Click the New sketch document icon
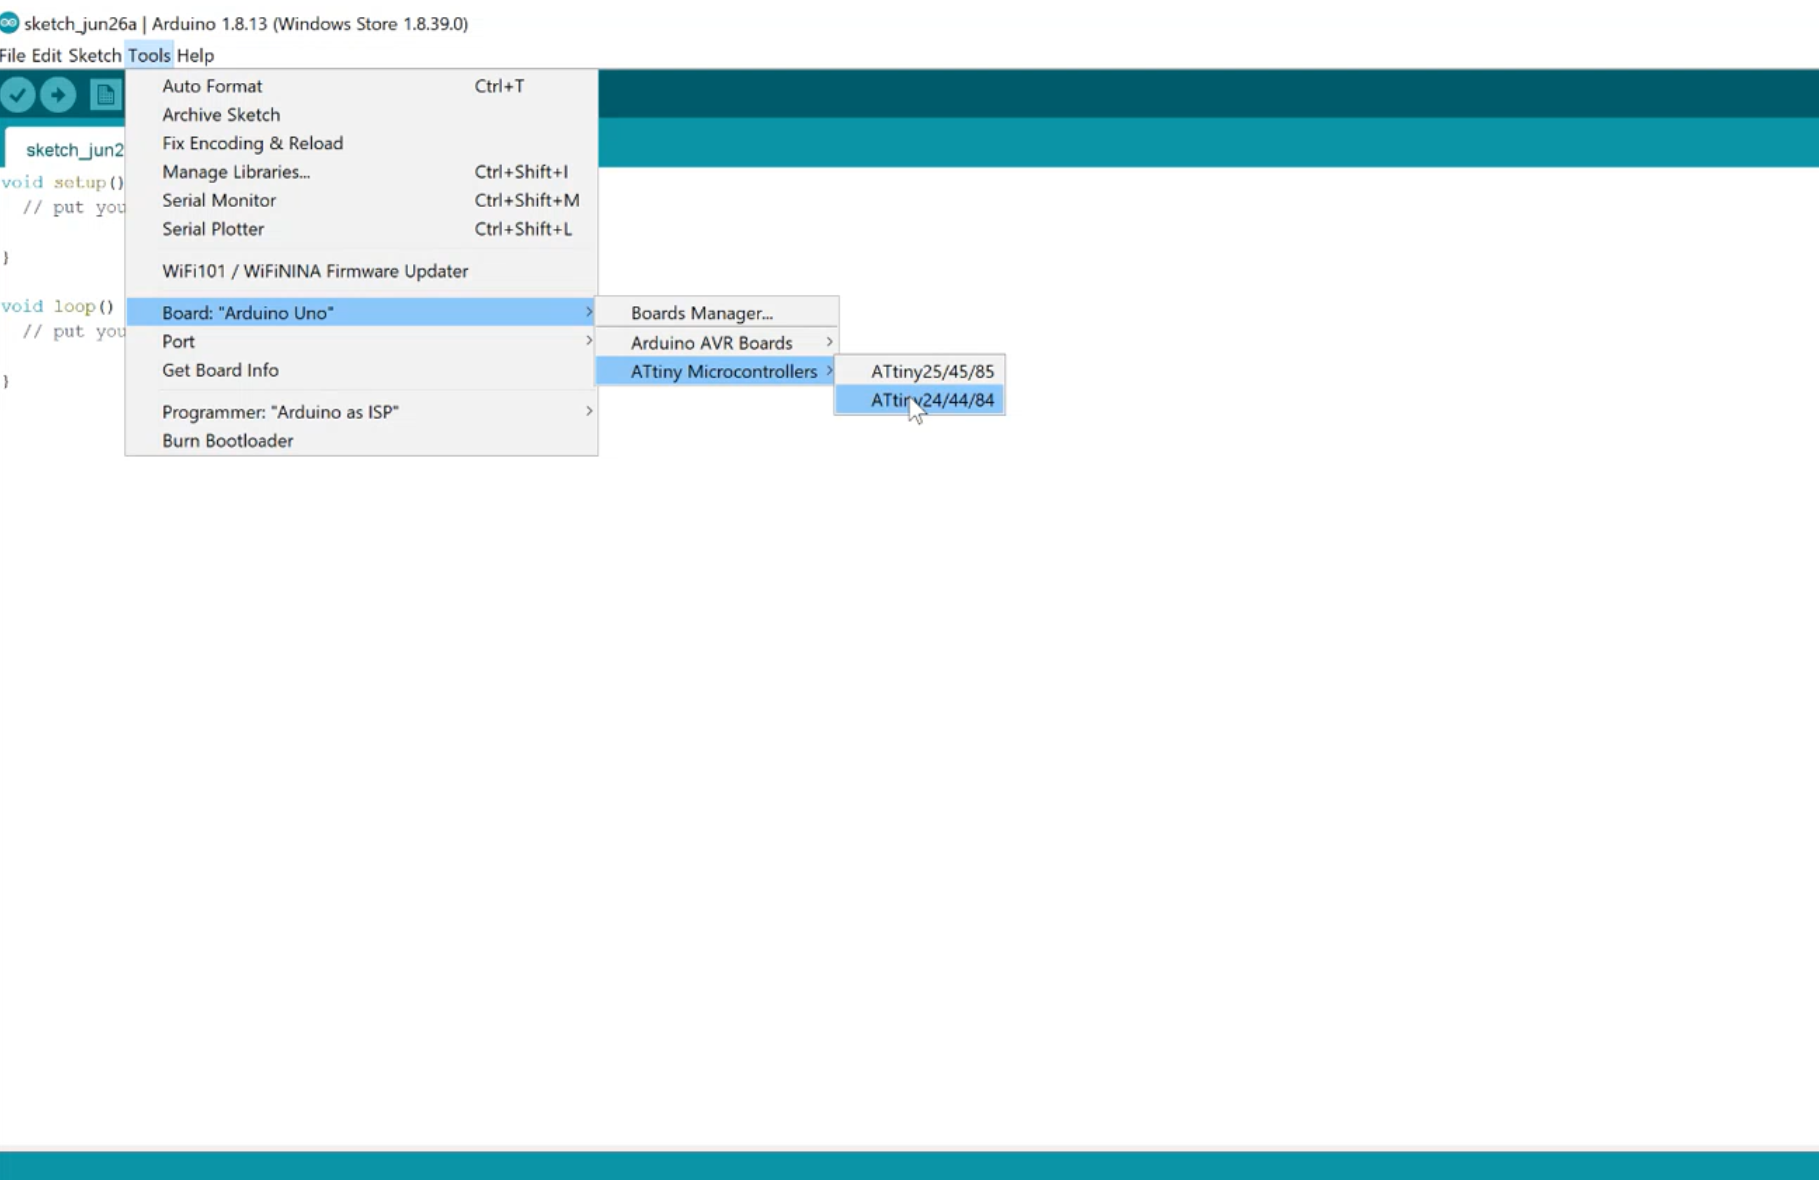The height and width of the screenshot is (1180, 1819). click(x=105, y=95)
